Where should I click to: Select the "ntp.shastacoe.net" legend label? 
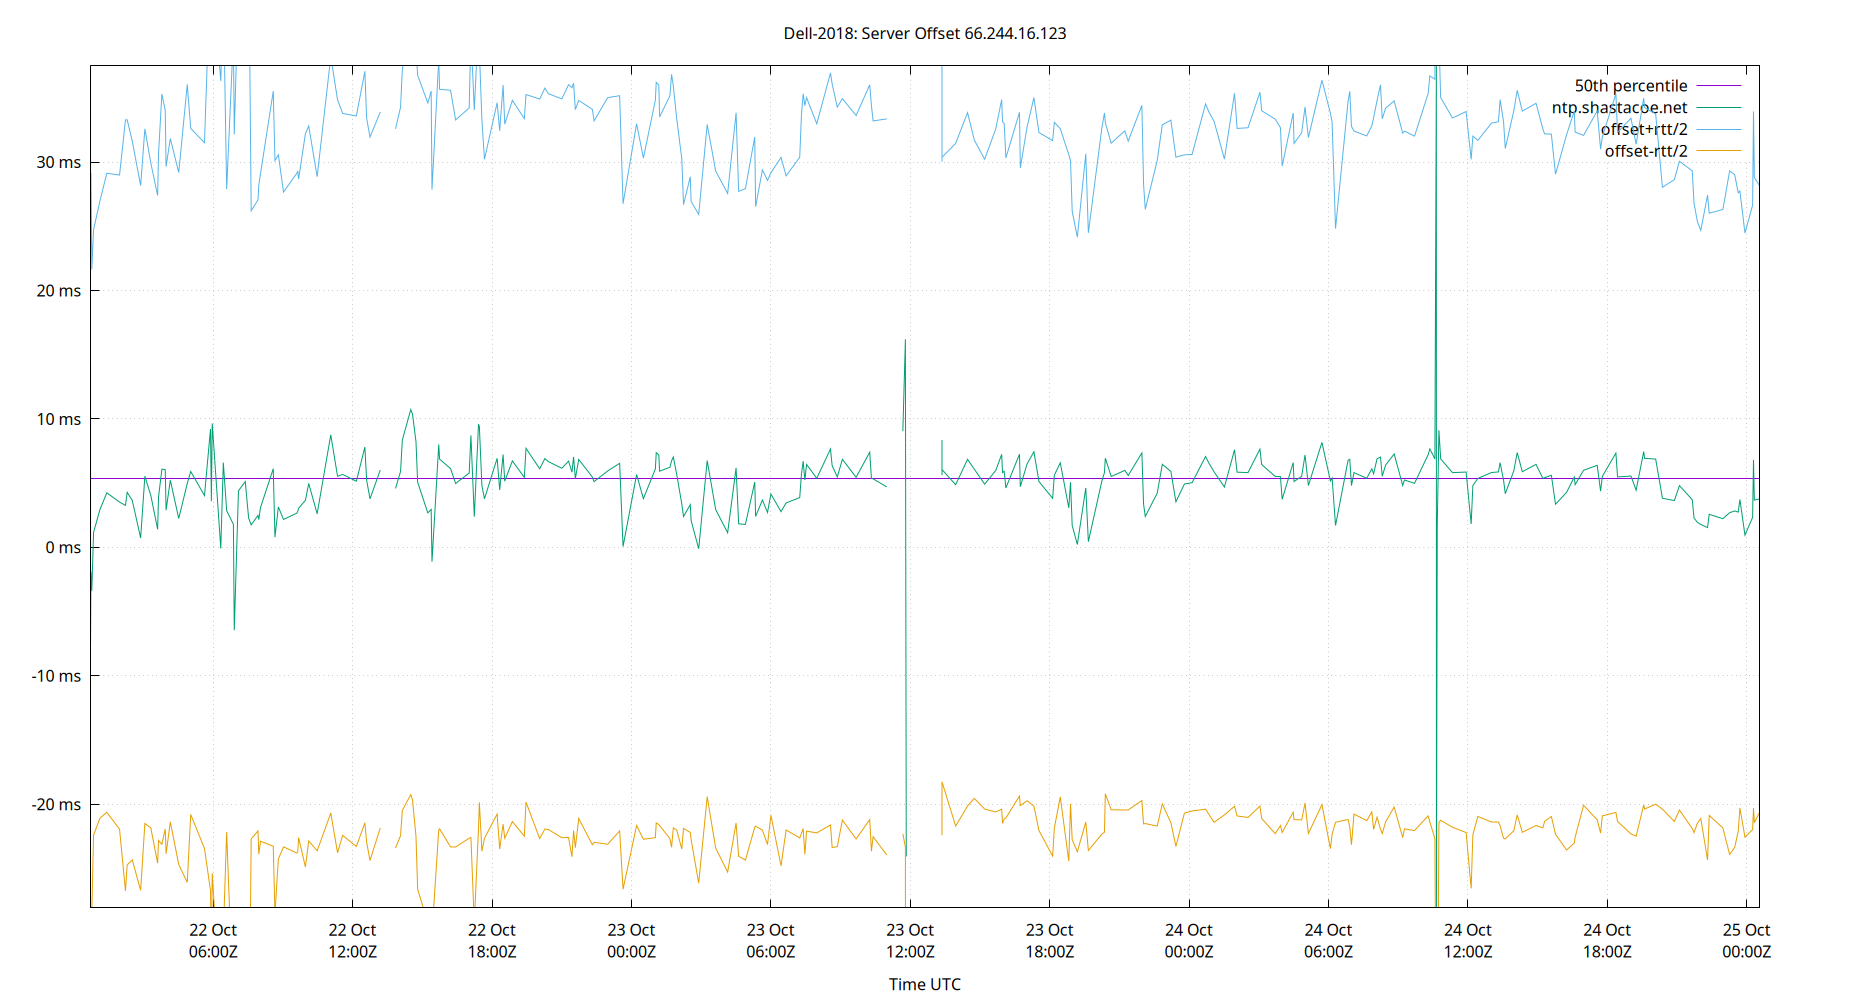point(1619,107)
